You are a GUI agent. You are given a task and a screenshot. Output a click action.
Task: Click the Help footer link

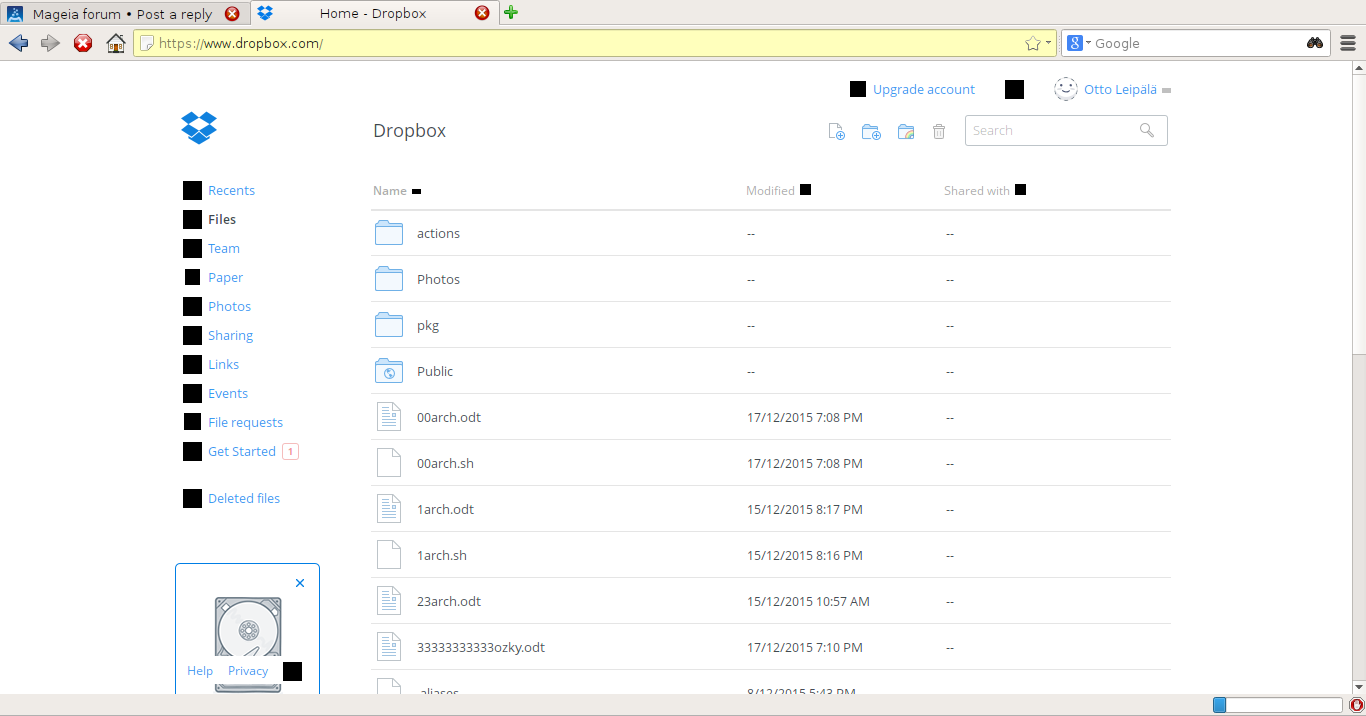tap(200, 671)
